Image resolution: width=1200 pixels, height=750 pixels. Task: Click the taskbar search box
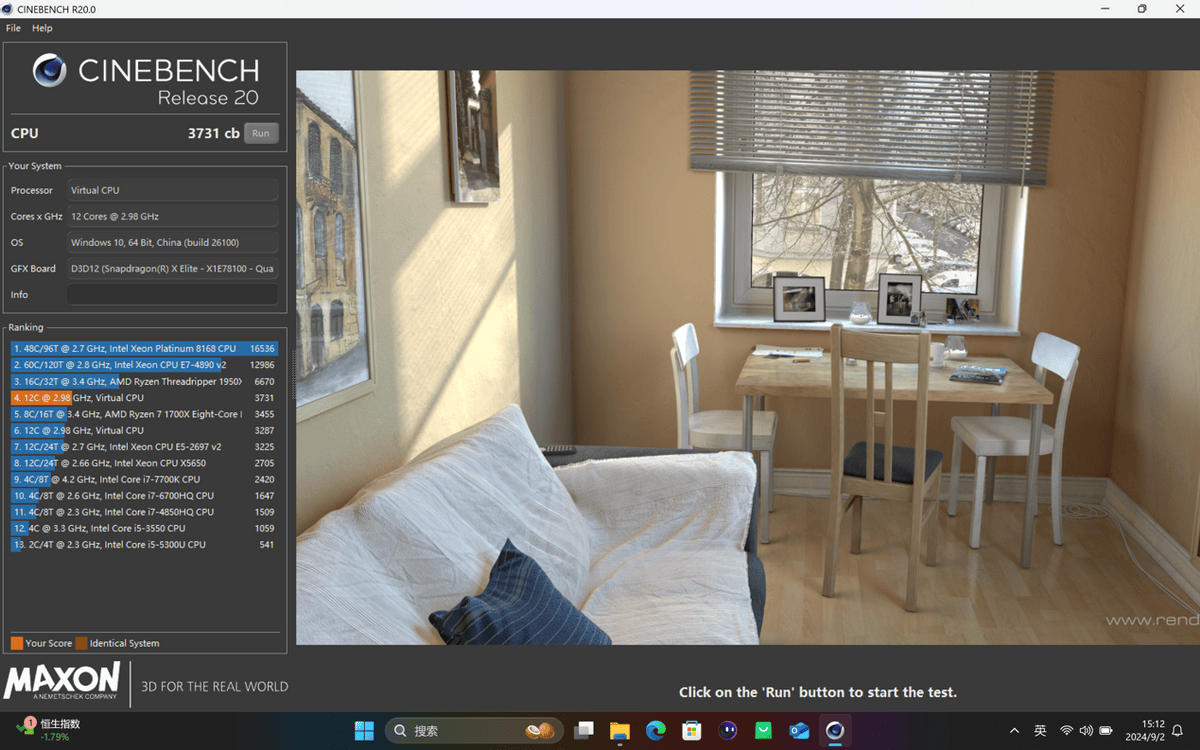pyautogui.click(x=470, y=731)
